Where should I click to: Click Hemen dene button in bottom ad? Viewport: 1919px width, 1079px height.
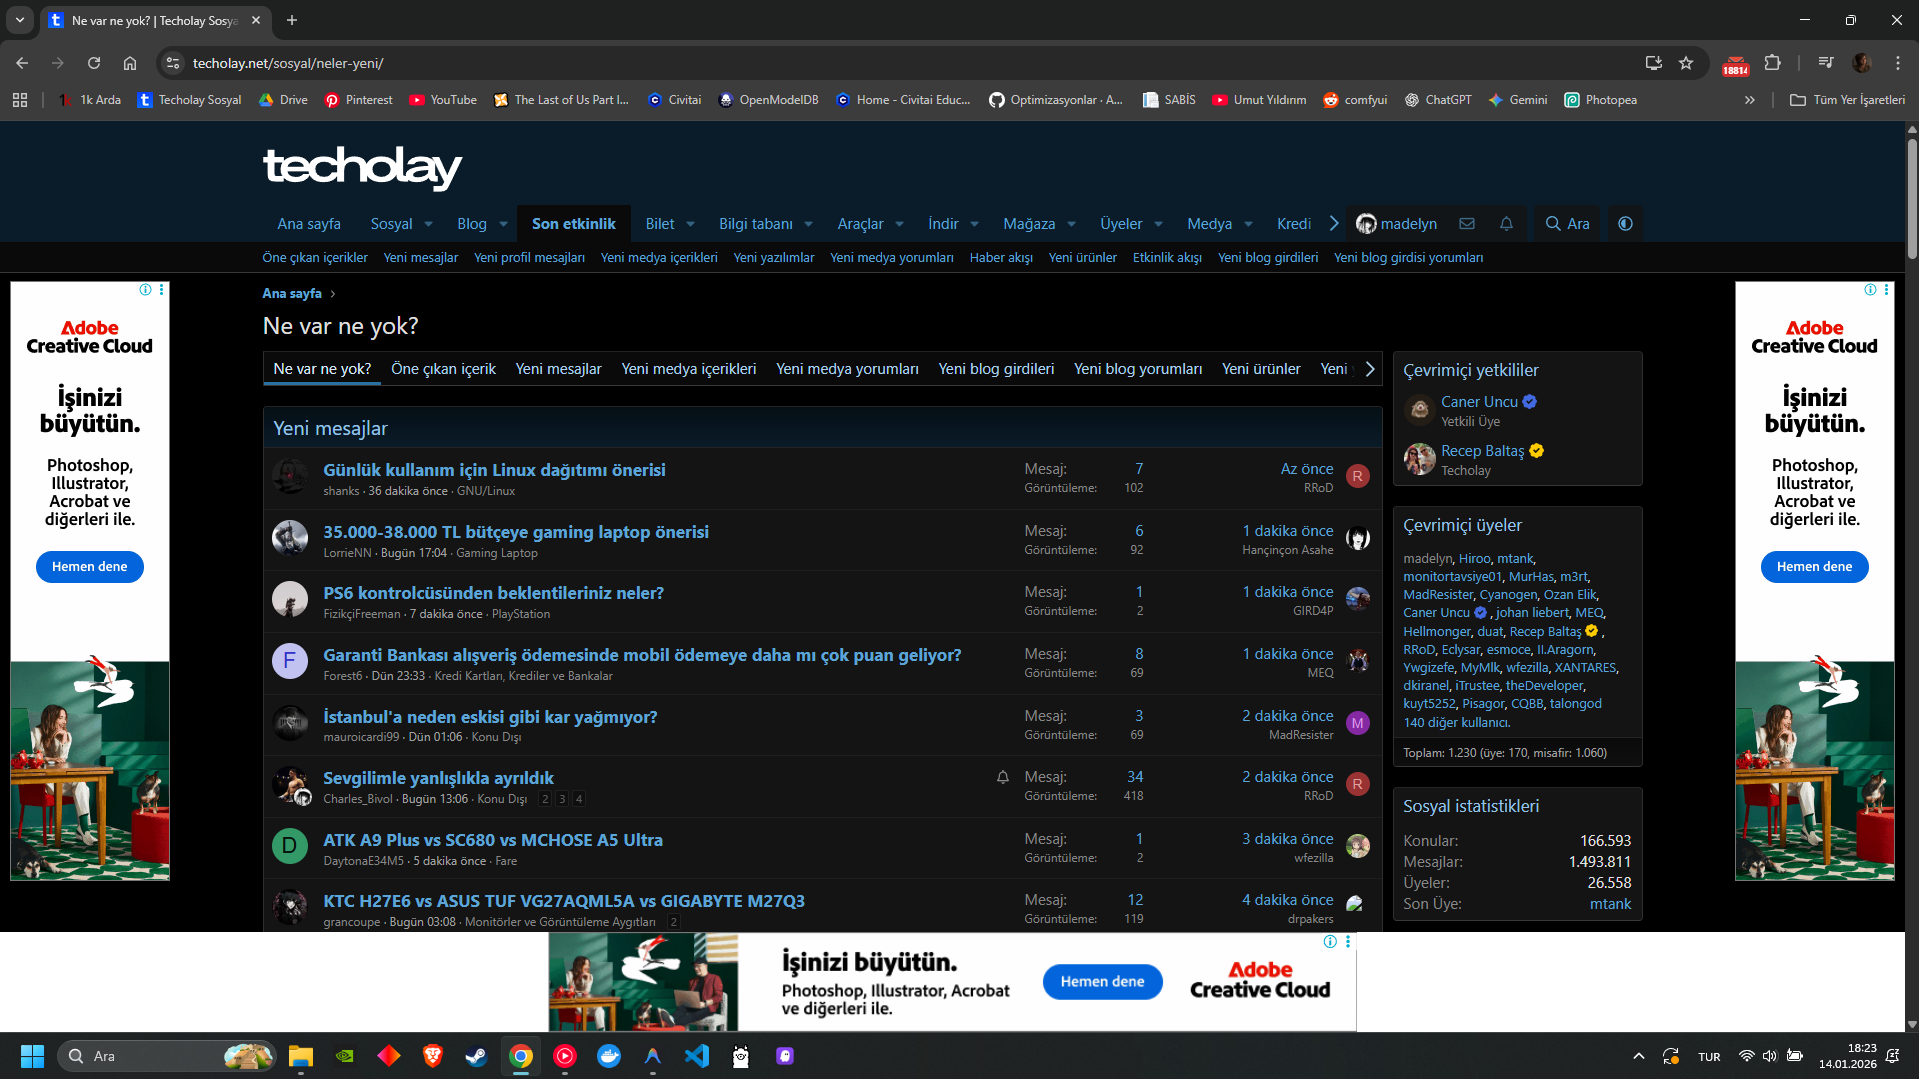[1102, 982]
